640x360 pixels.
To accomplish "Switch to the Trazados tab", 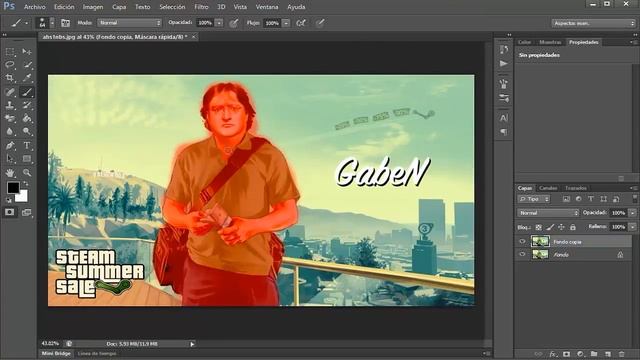I will (x=576, y=188).
